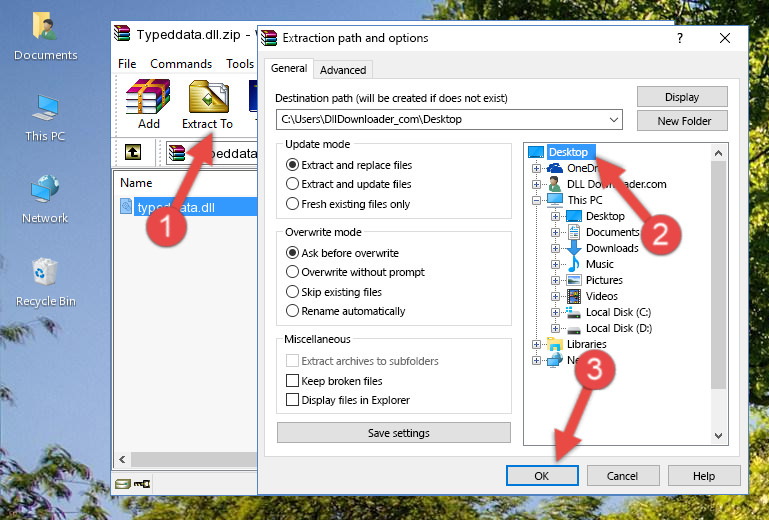Open the File menu in WinRAR
Viewport: 769px width, 520px height.
[x=127, y=64]
